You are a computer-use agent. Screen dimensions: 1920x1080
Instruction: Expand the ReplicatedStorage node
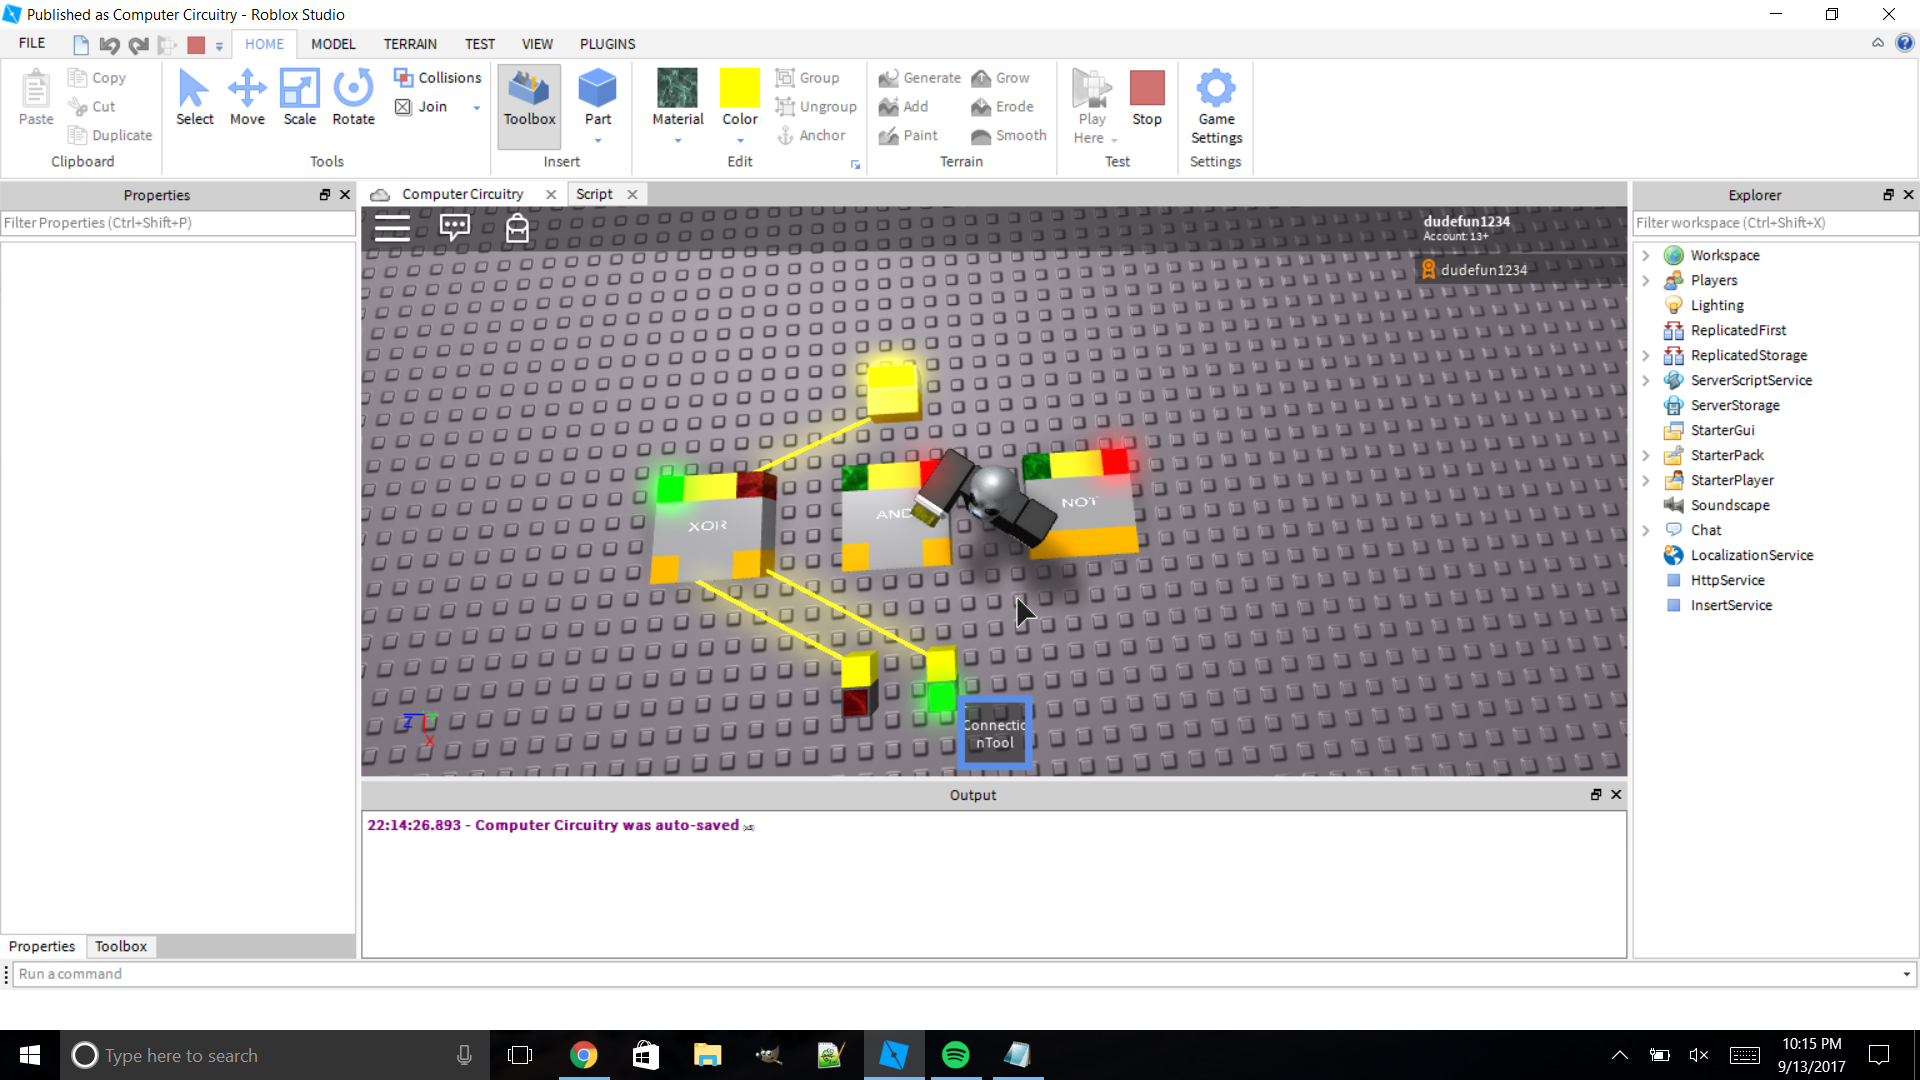point(1646,356)
